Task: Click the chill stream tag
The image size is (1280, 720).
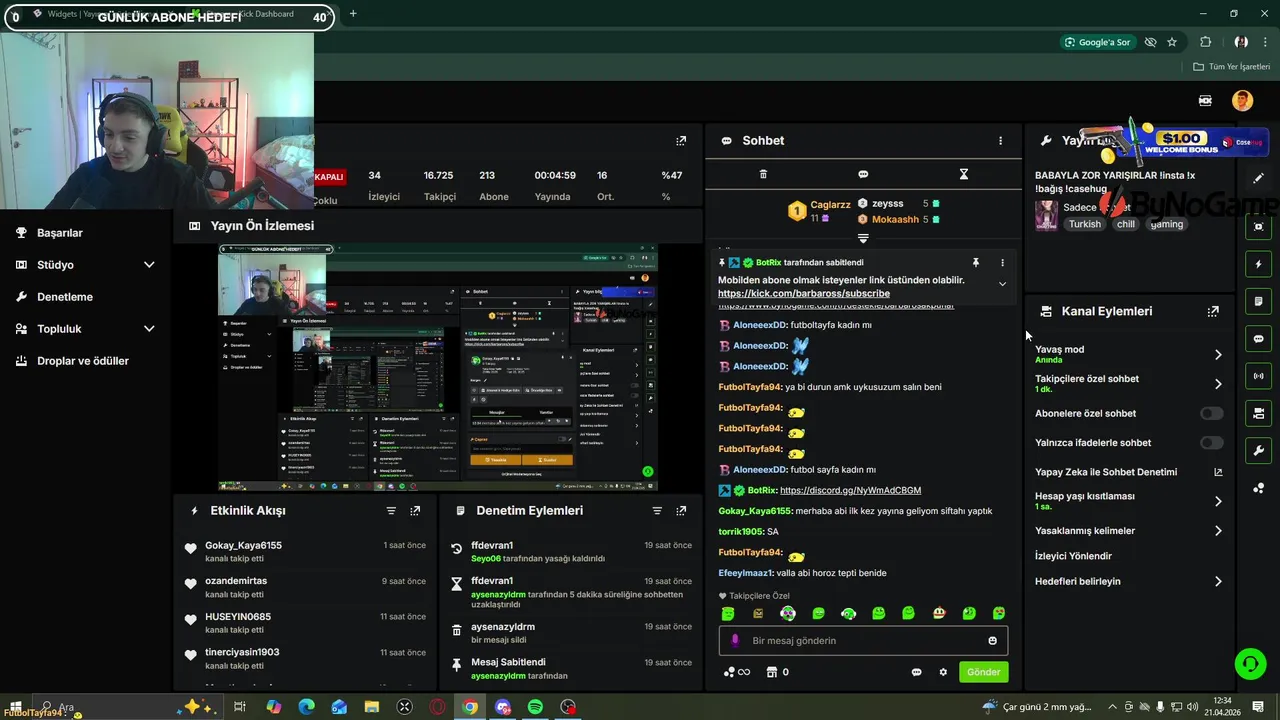Action: click(x=1126, y=224)
